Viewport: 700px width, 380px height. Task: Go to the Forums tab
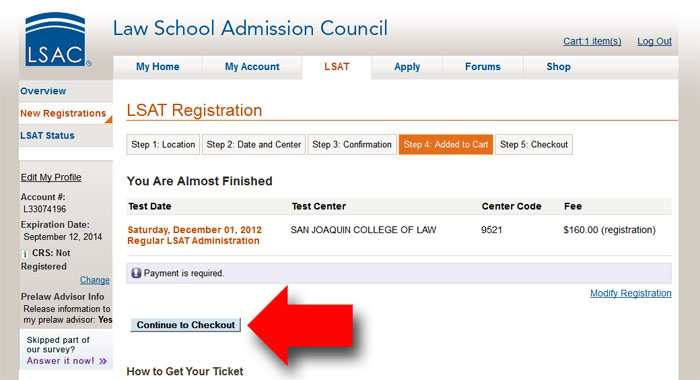point(483,67)
